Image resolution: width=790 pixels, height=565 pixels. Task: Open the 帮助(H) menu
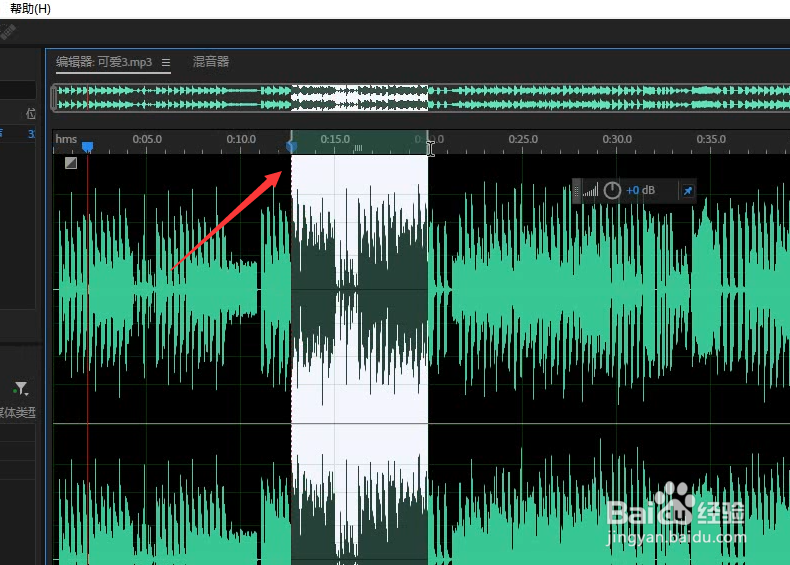point(30,9)
